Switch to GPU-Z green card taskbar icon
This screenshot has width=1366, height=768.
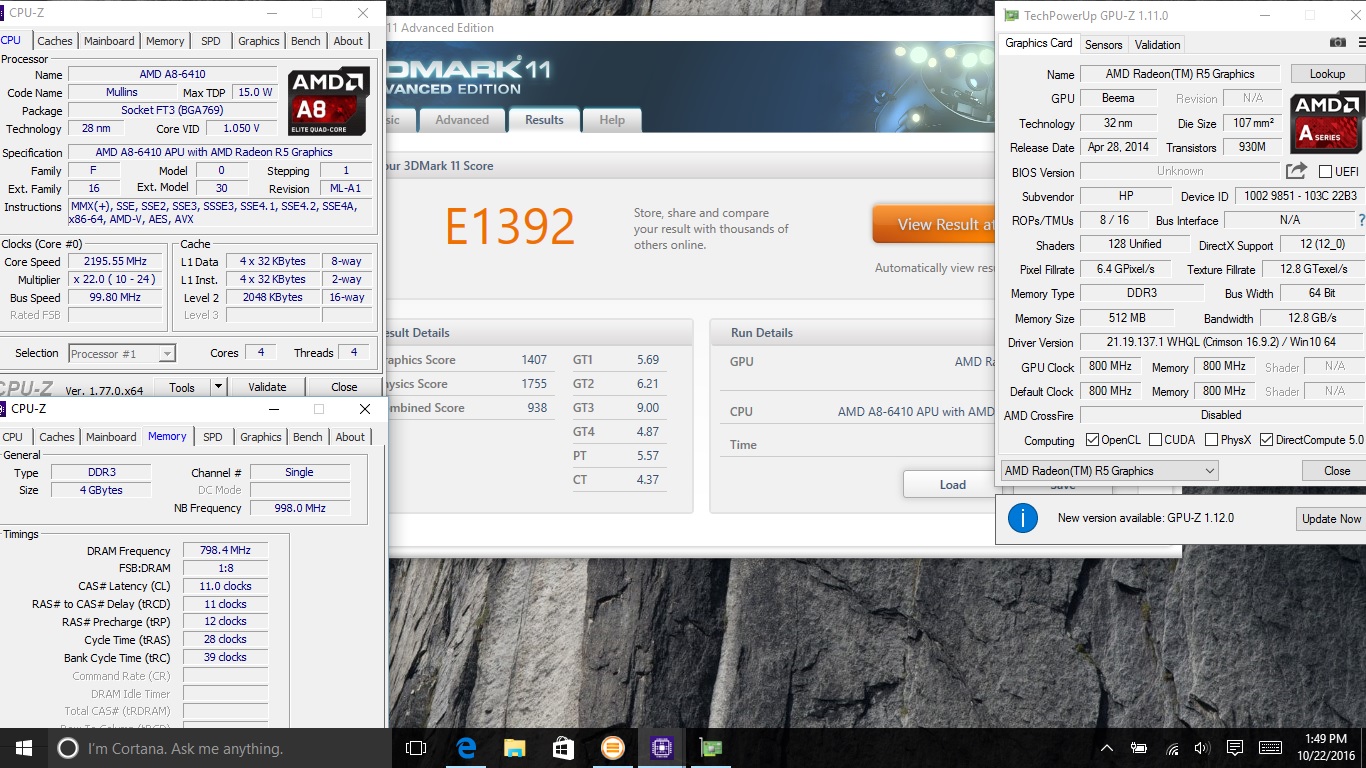pyautogui.click(x=710, y=748)
